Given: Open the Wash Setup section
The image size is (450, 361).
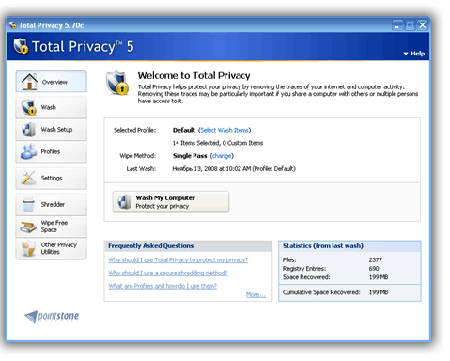Looking at the screenshot, I should tap(51, 129).
